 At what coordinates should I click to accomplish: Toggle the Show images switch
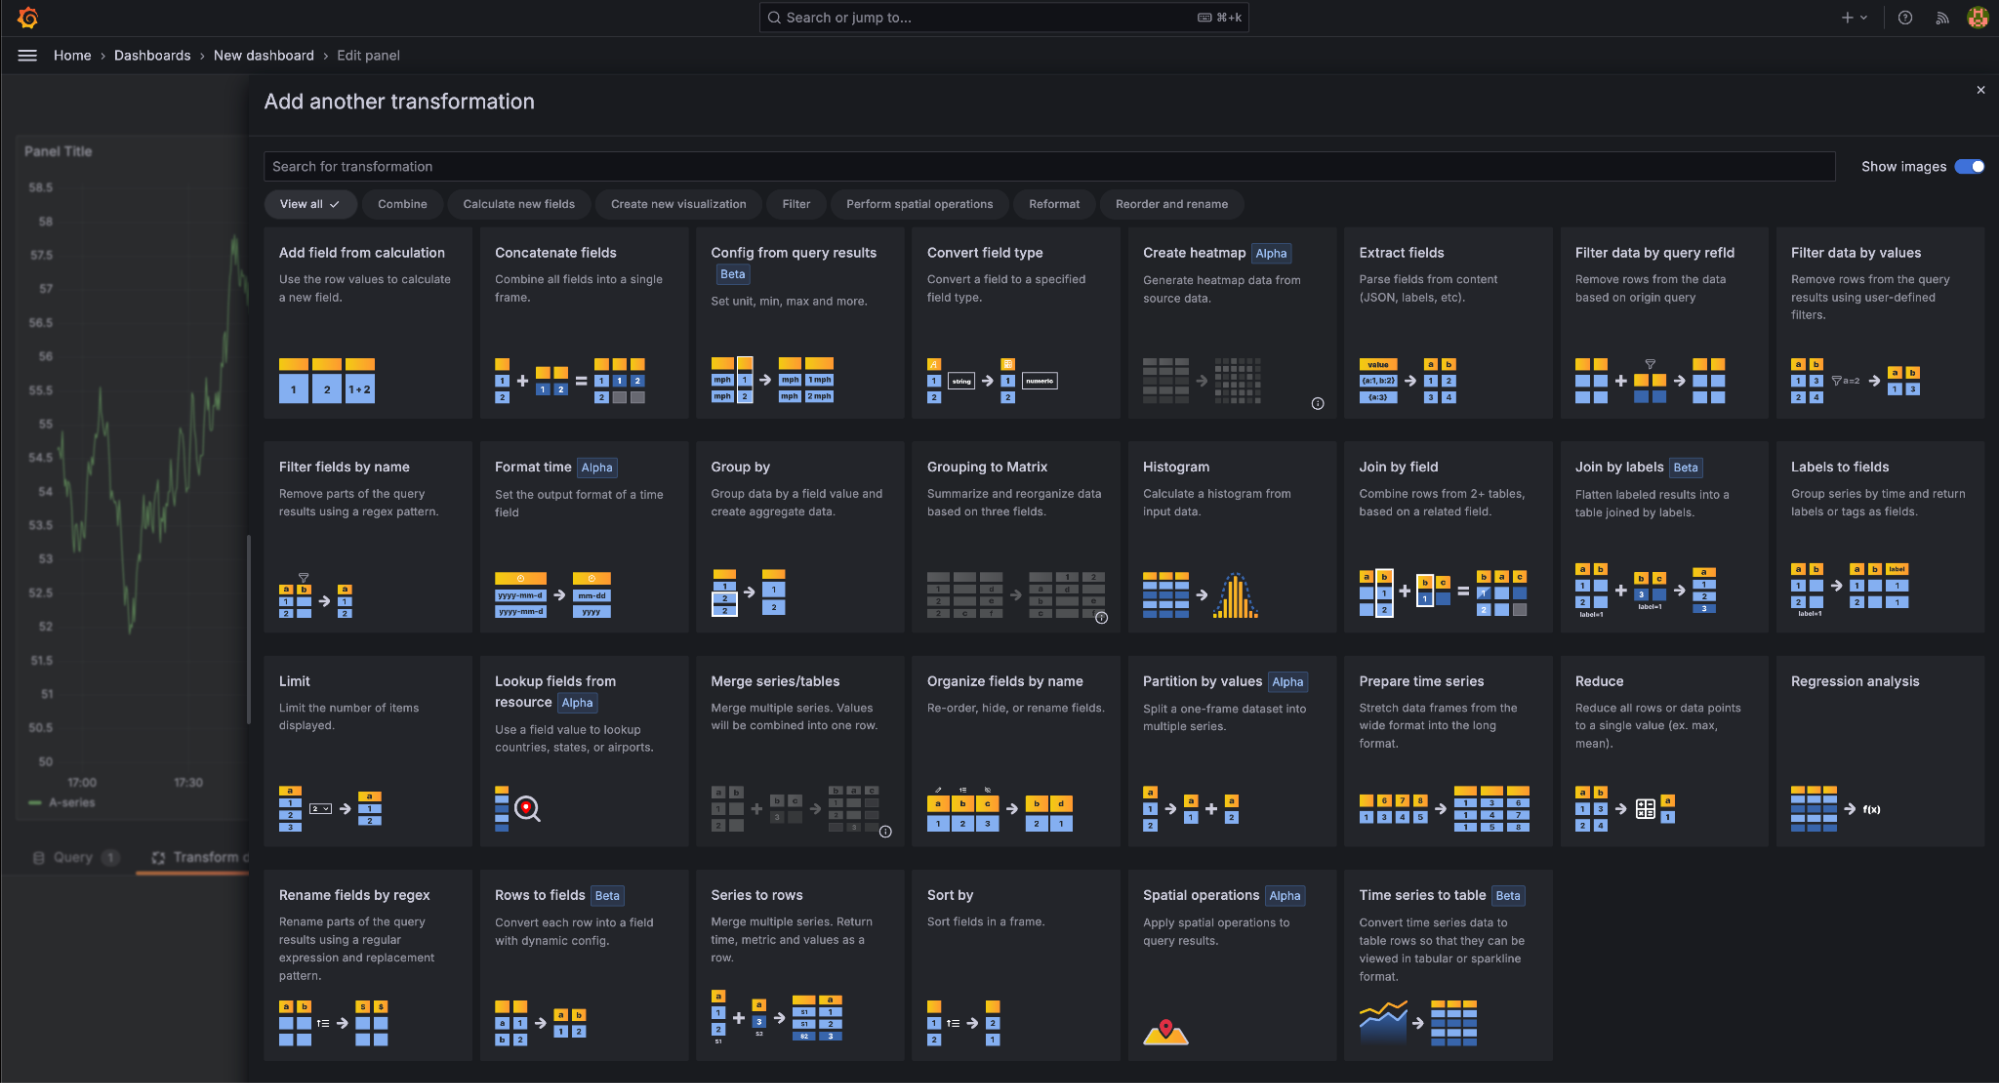pyautogui.click(x=1969, y=166)
